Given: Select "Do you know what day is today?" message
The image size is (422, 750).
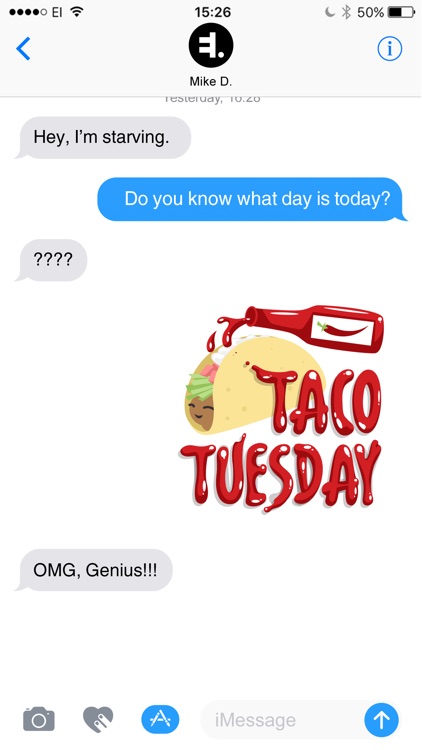Looking at the screenshot, I should click(x=252, y=199).
